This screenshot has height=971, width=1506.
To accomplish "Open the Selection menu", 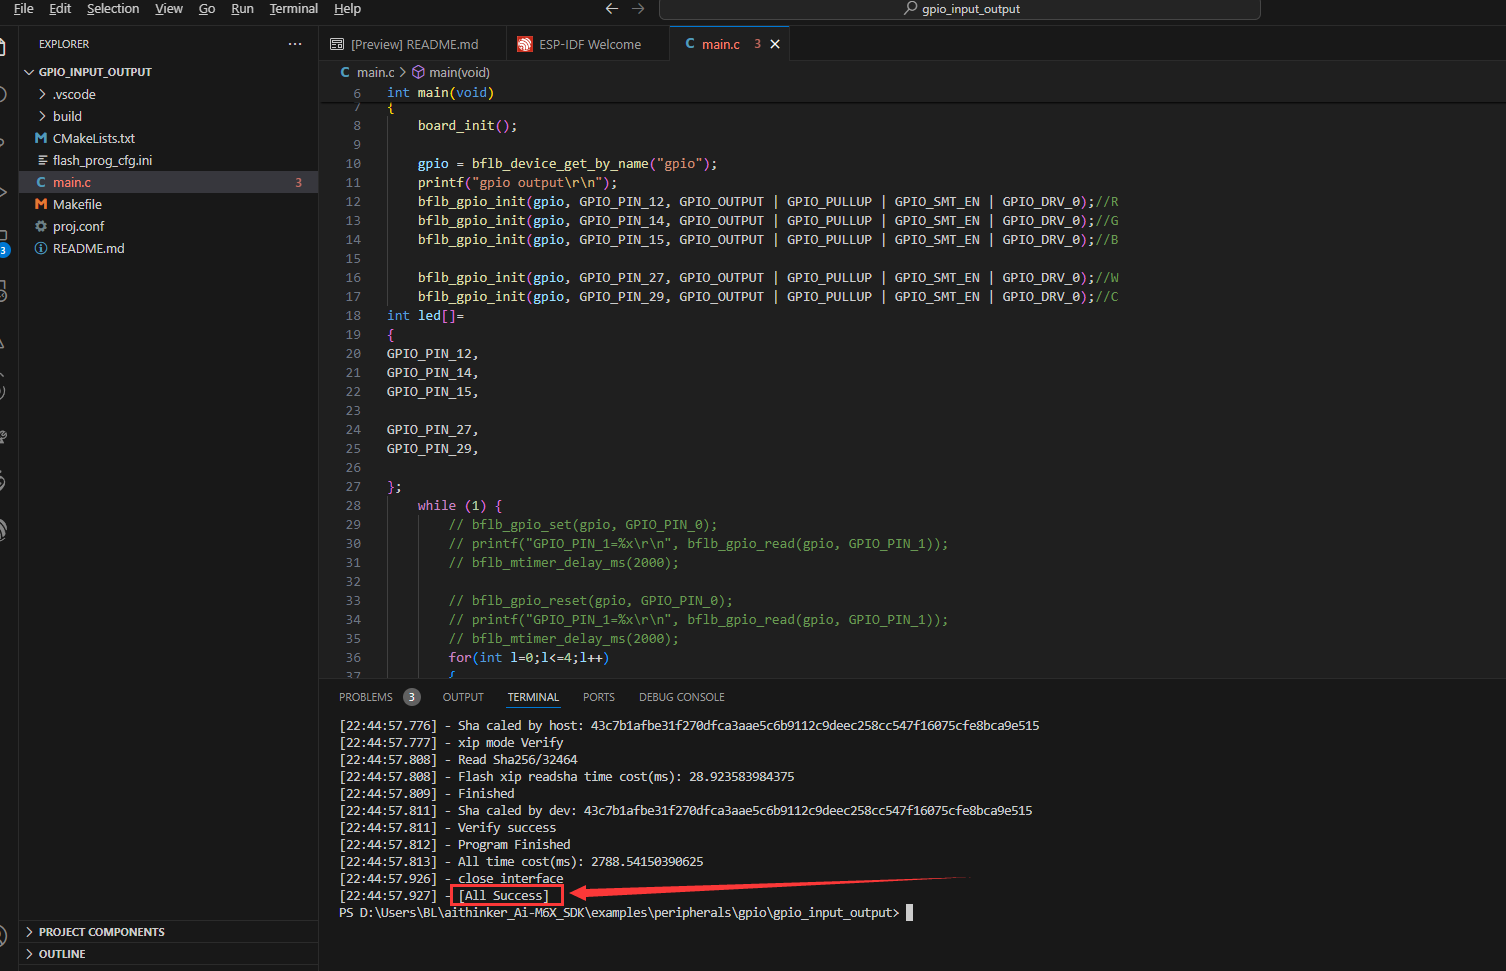I will point(113,8).
